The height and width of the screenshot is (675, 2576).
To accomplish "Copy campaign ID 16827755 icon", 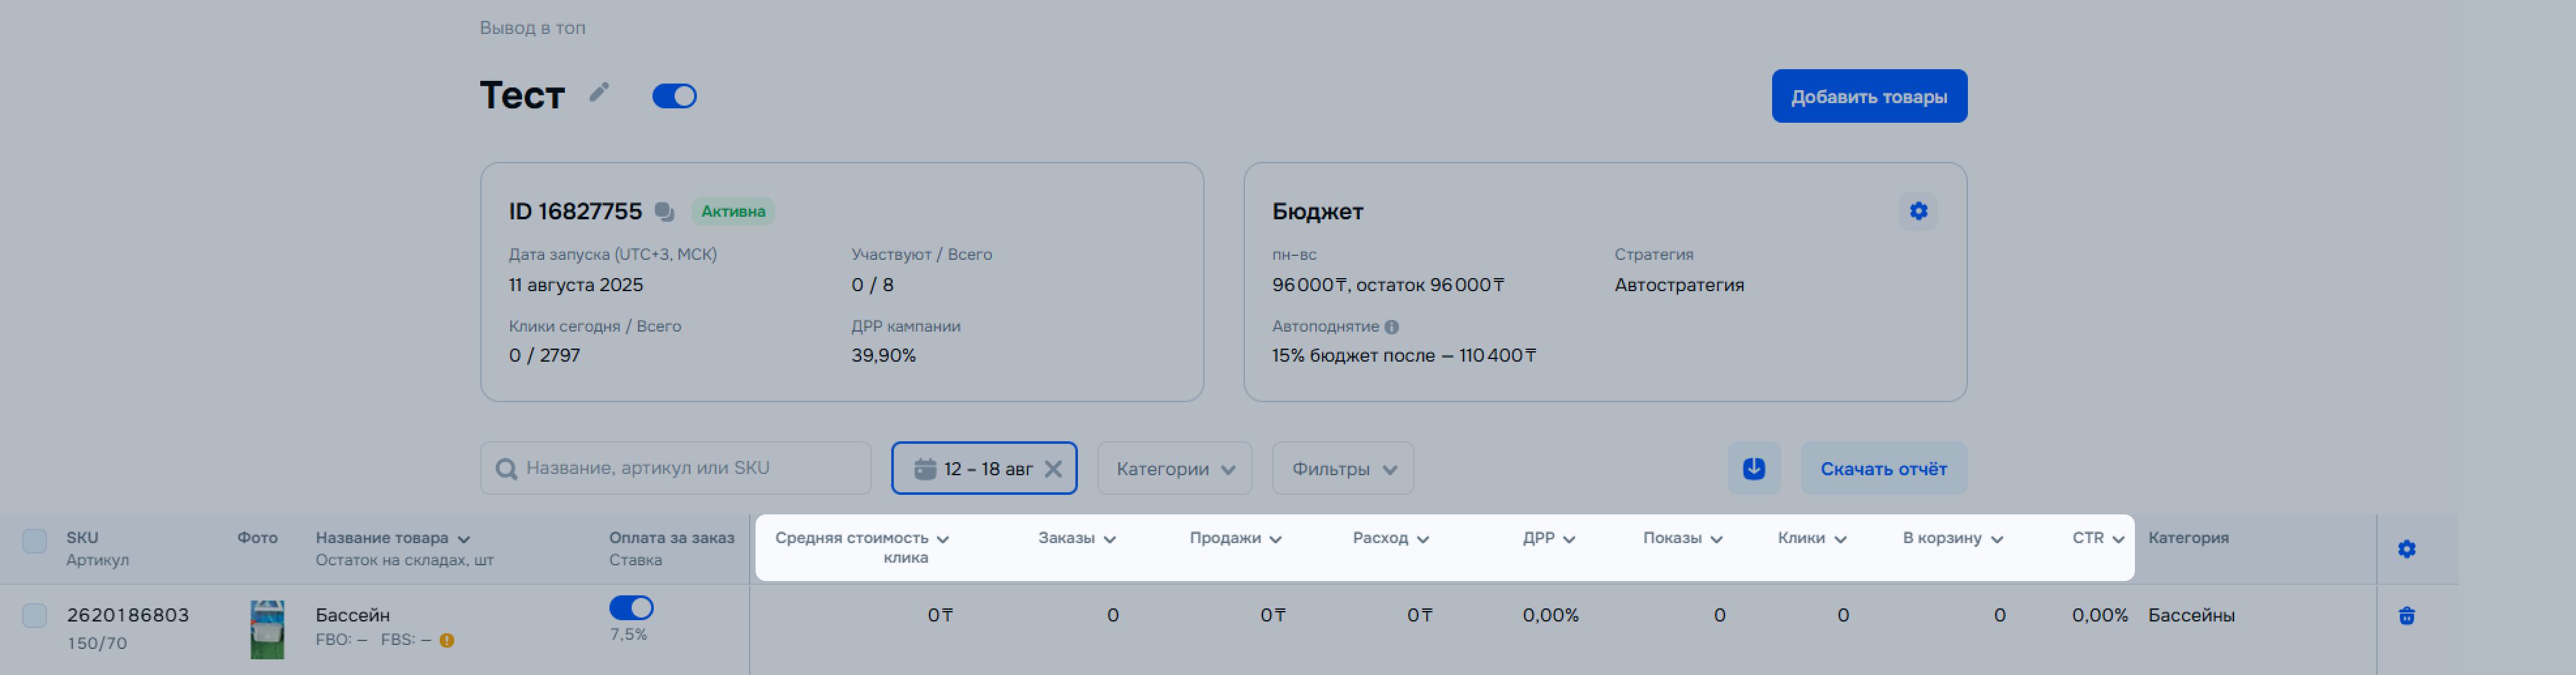I will pos(664,211).
